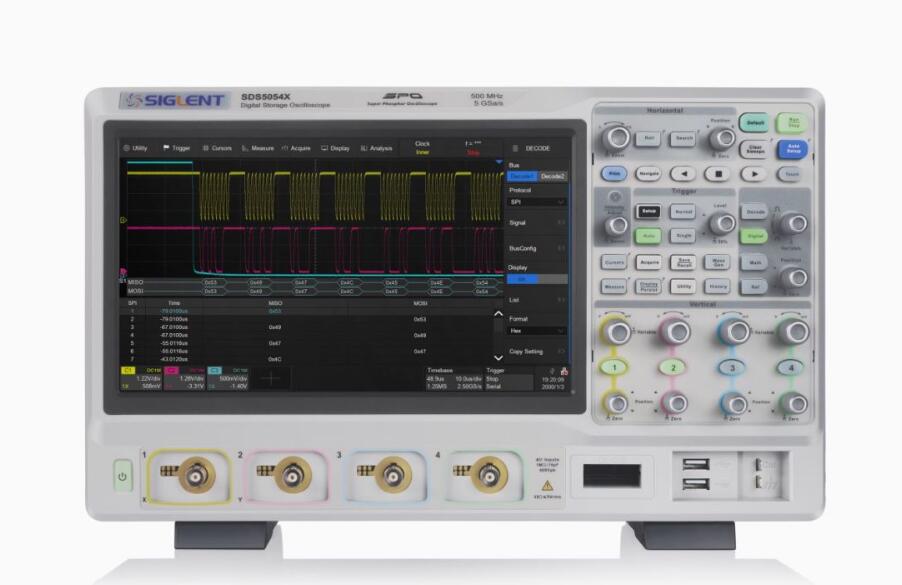The image size is (902, 585).
Task: Open the on-screen Measure menu
Action: tap(258, 148)
